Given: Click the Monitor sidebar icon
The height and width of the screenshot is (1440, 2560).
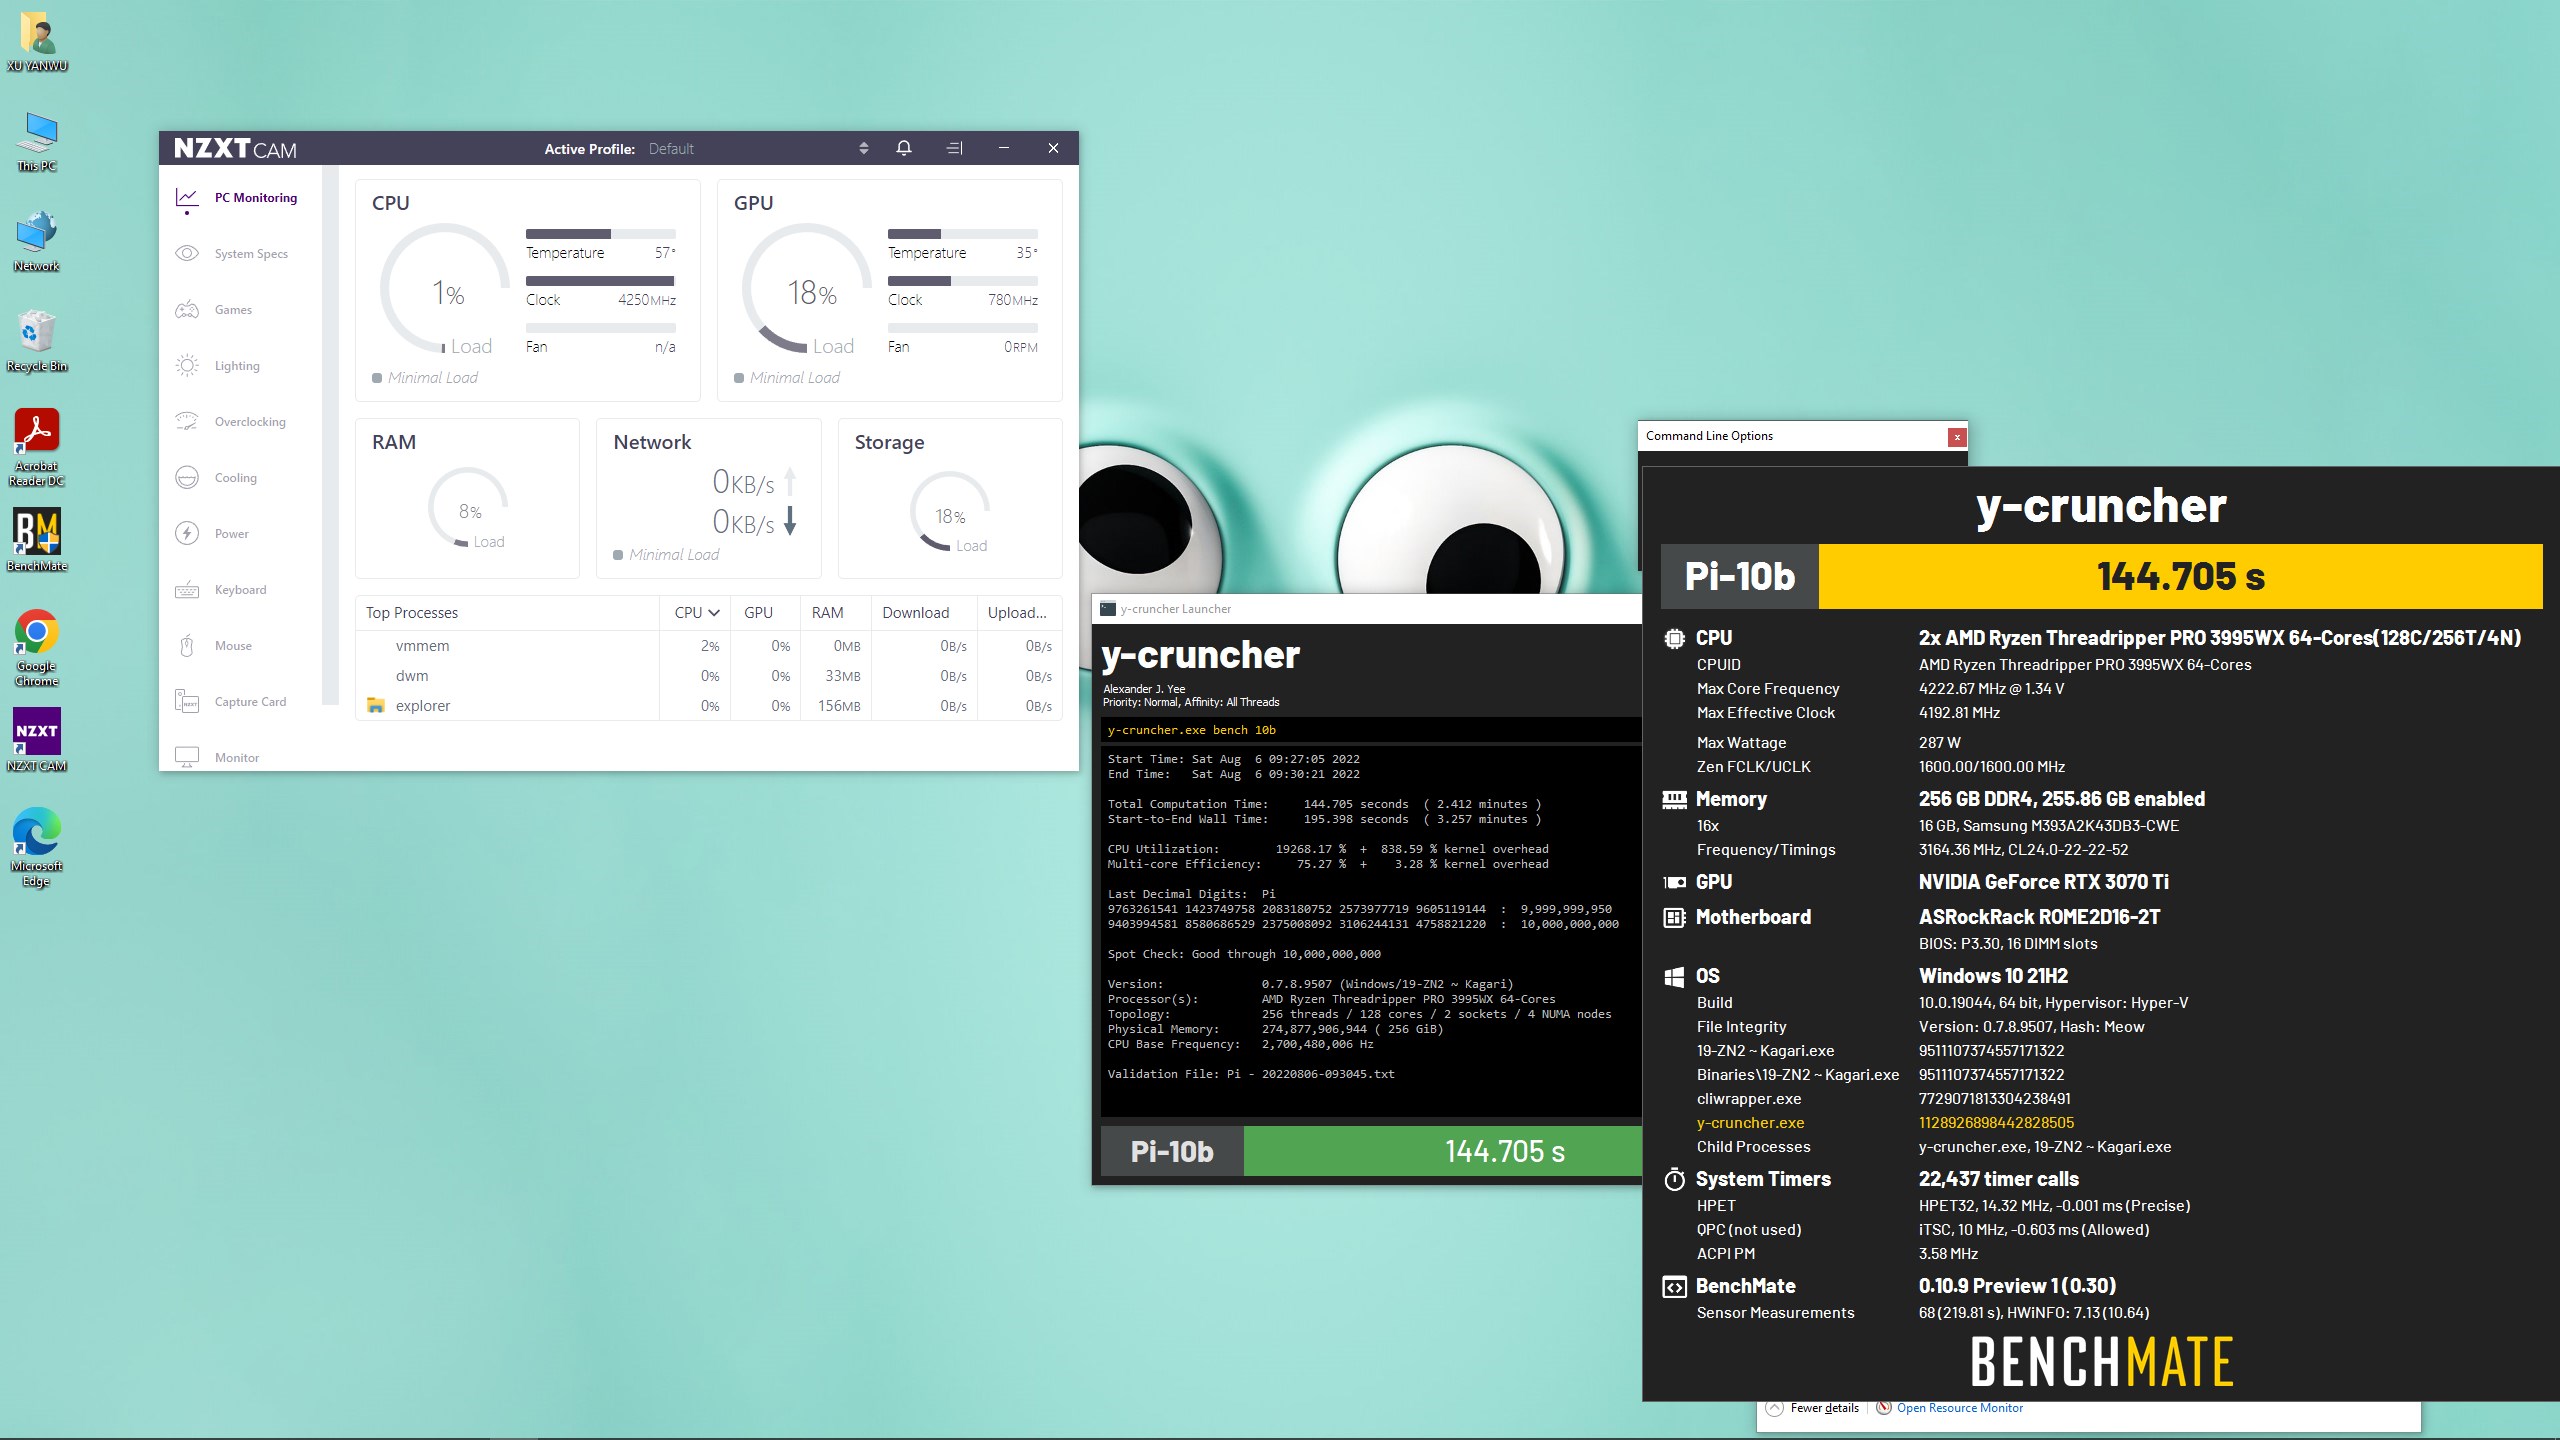Looking at the screenshot, I should pos(187,757).
